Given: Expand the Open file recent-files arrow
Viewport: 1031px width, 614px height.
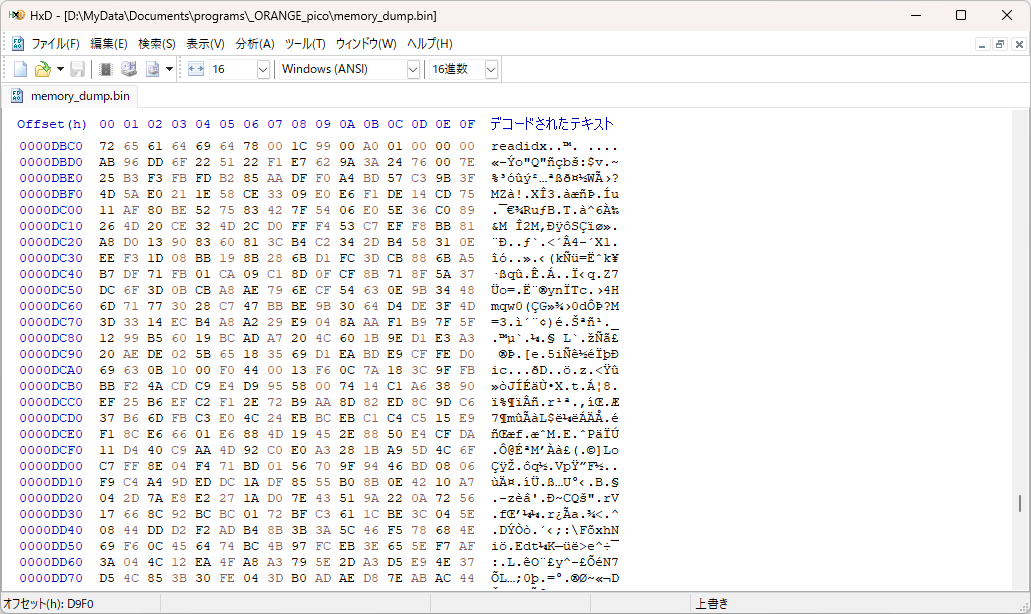Looking at the screenshot, I should point(60,69).
